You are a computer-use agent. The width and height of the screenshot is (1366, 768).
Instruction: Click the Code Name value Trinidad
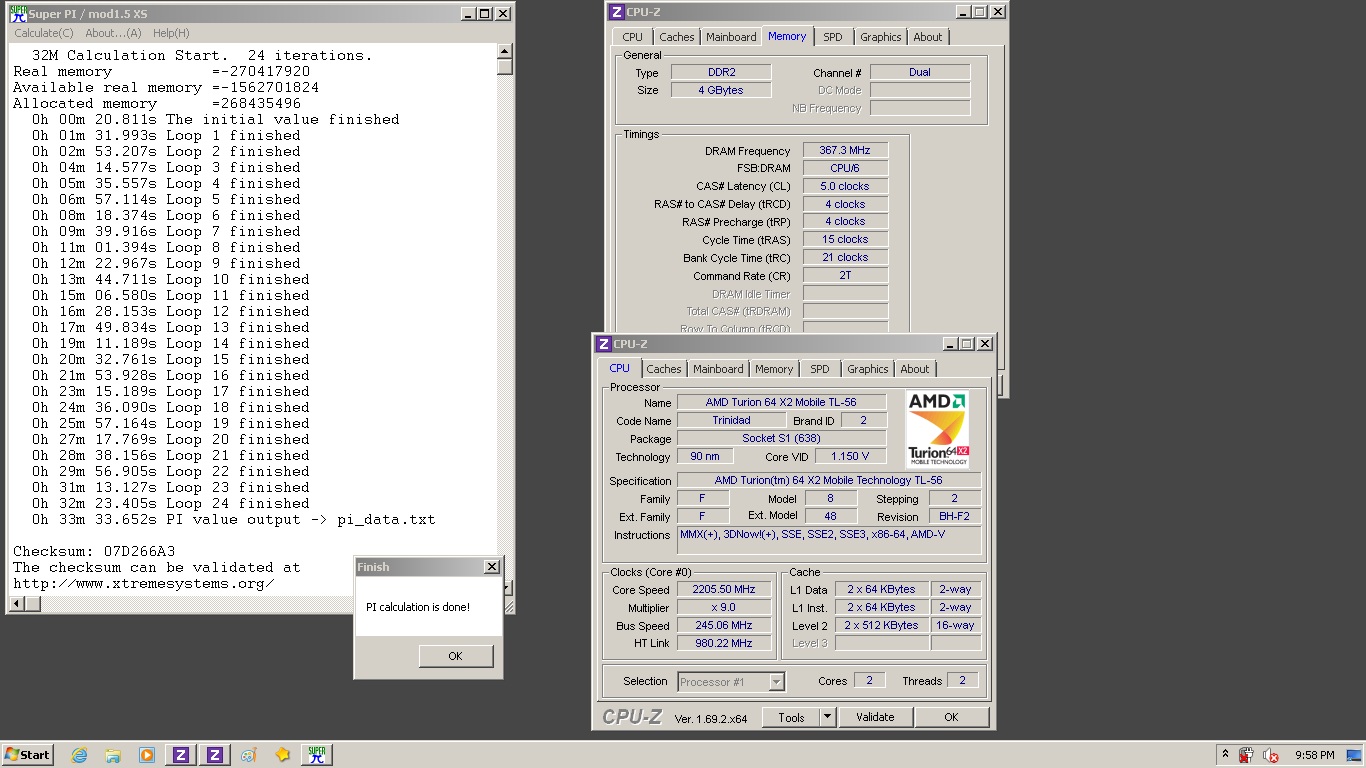(731, 420)
